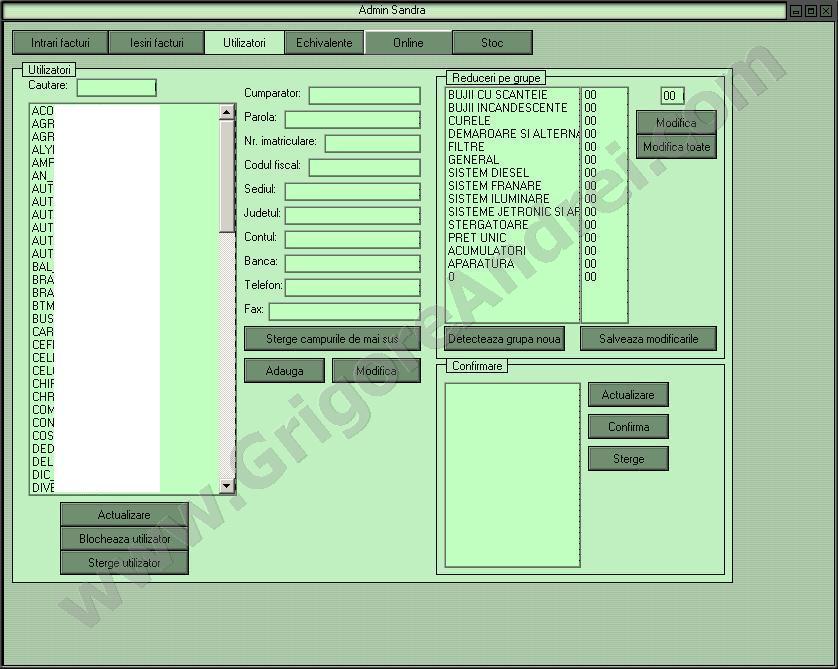Open the Intrari facturi tab
This screenshot has width=838, height=669.
pyautogui.click(x=60, y=43)
